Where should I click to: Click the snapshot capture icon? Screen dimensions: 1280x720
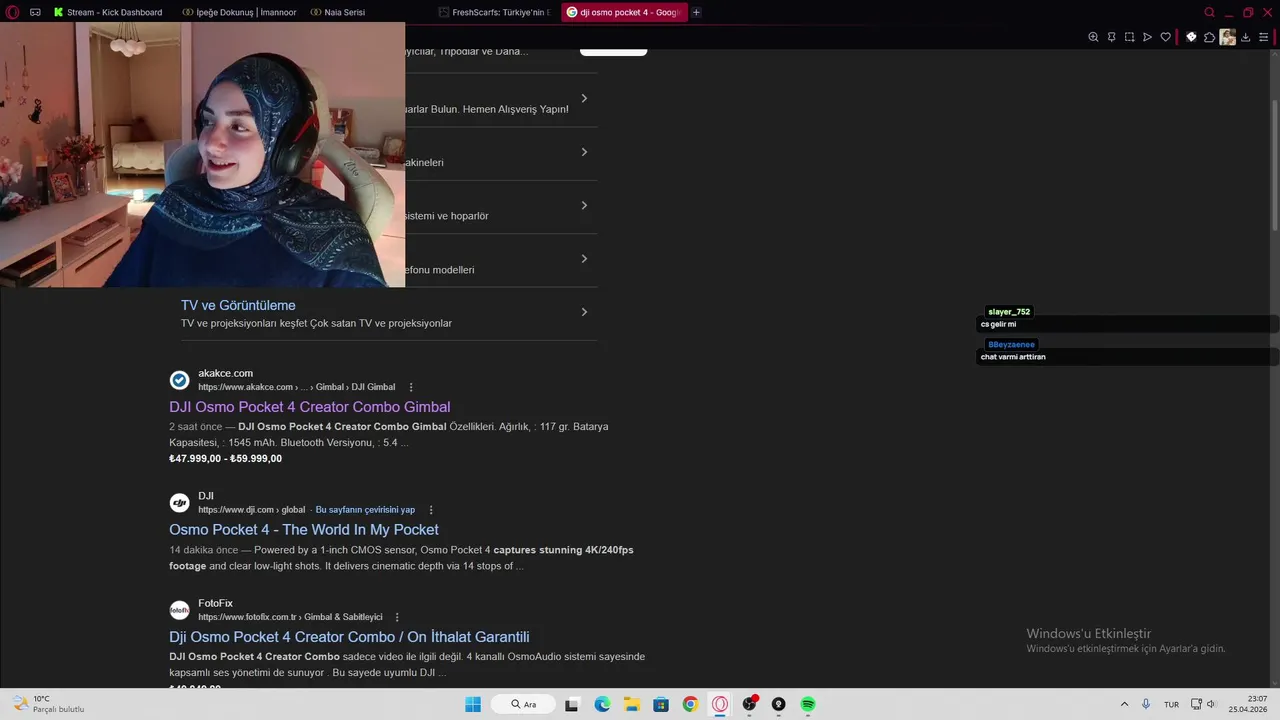click(x=1129, y=37)
